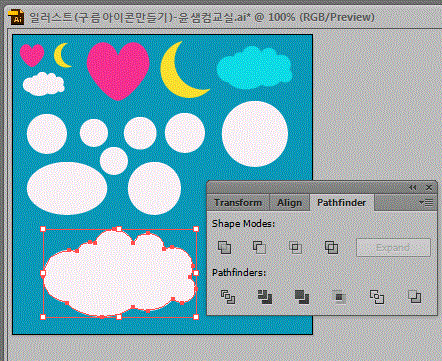Close the Pathfinder panel
Screen dimensions: 442x361
point(429,188)
